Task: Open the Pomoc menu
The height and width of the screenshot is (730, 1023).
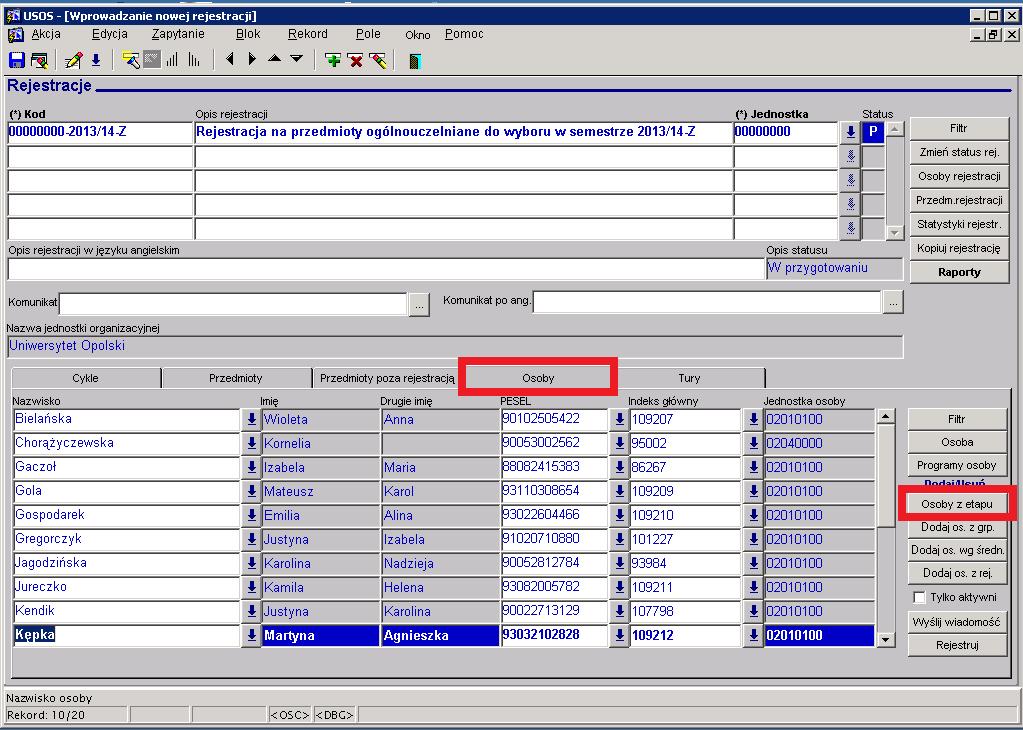Action: (x=464, y=34)
